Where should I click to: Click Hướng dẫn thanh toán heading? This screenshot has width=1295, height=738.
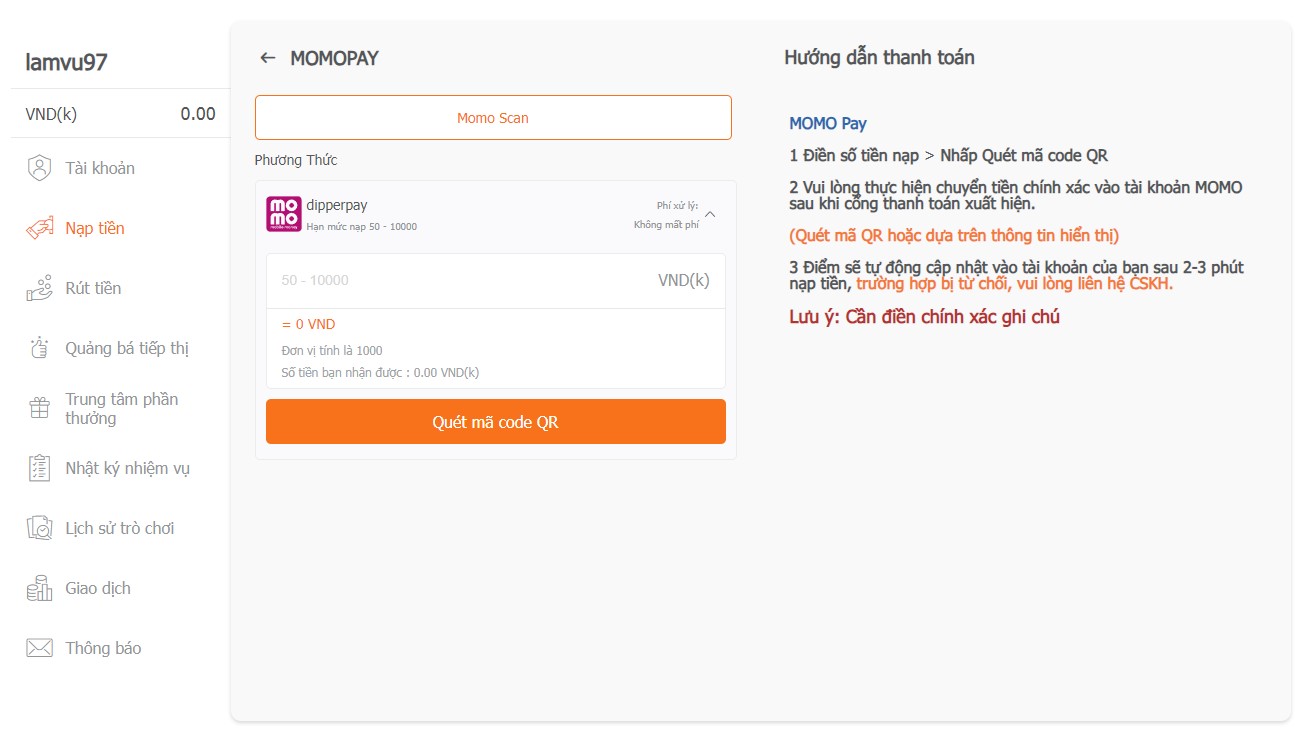[x=879, y=57]
